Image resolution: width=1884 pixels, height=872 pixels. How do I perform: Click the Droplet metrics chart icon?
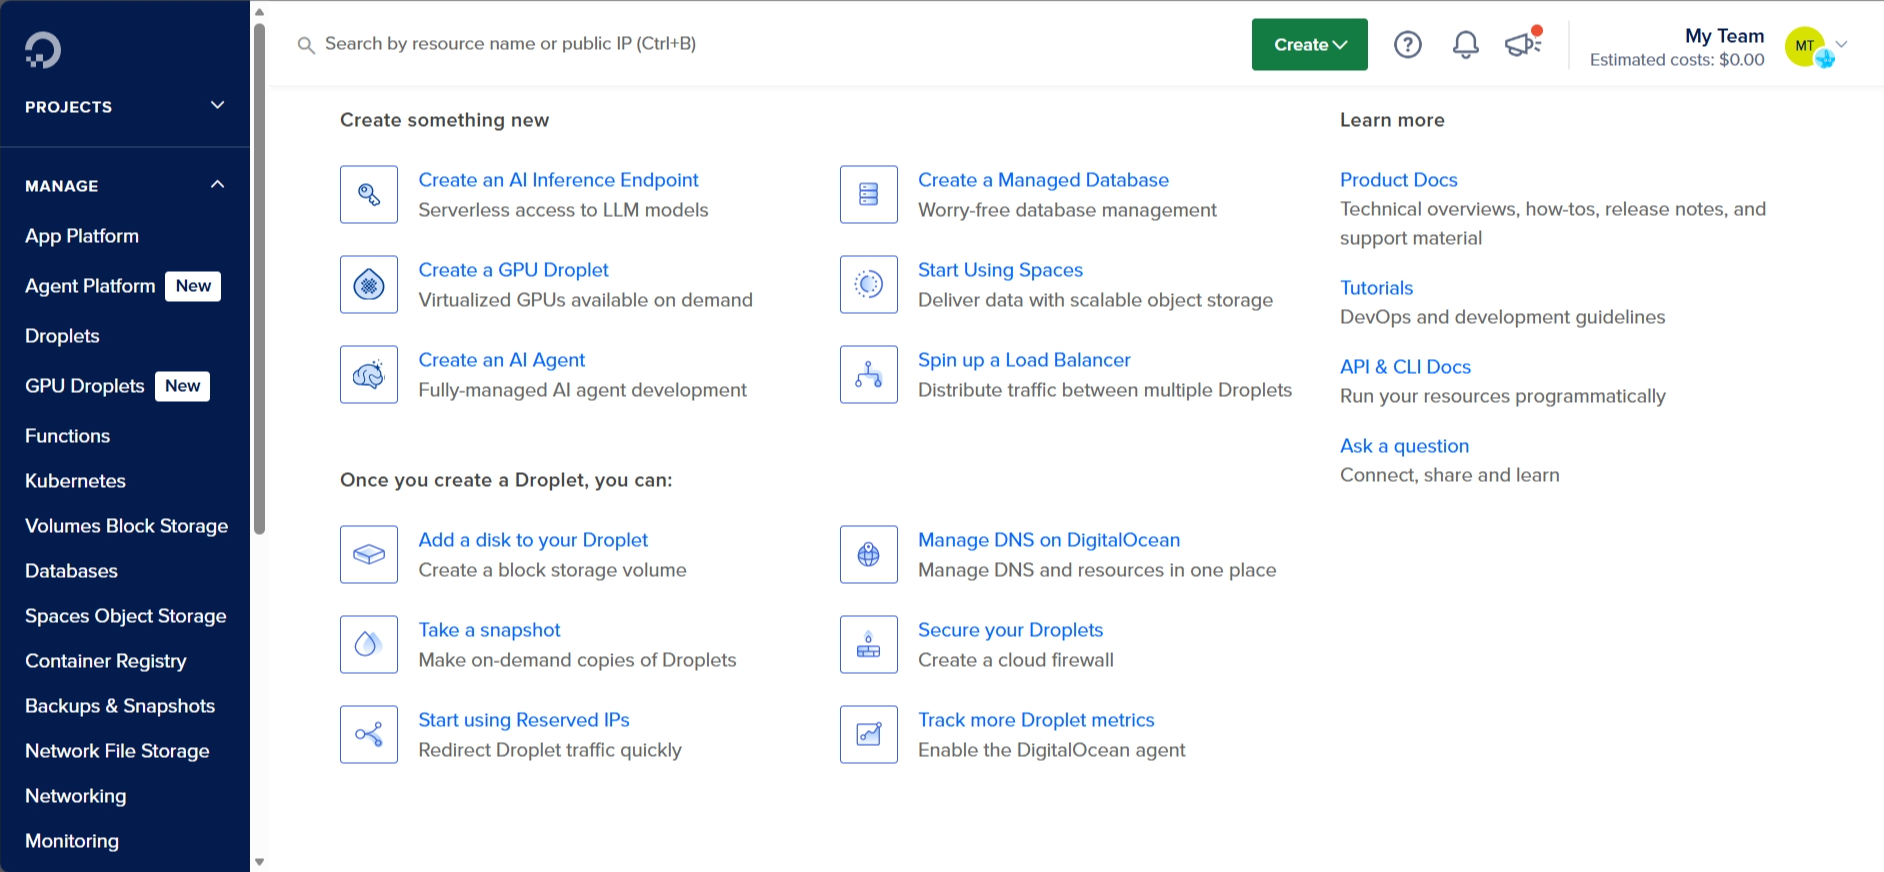click(x=869, y=734)
